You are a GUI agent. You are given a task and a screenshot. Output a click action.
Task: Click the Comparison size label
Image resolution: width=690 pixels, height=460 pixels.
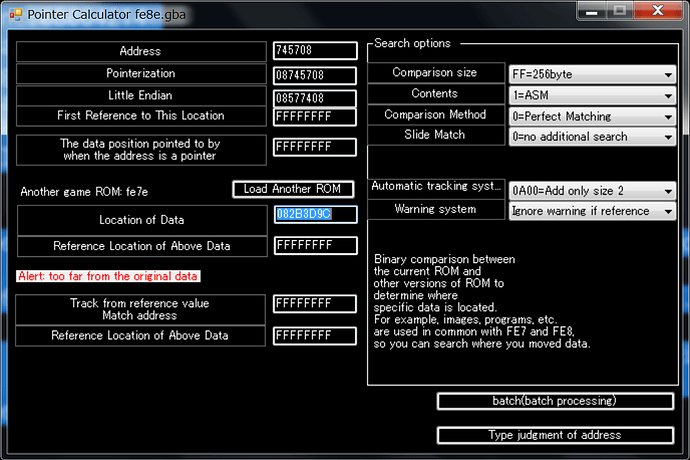coord(435,73)
